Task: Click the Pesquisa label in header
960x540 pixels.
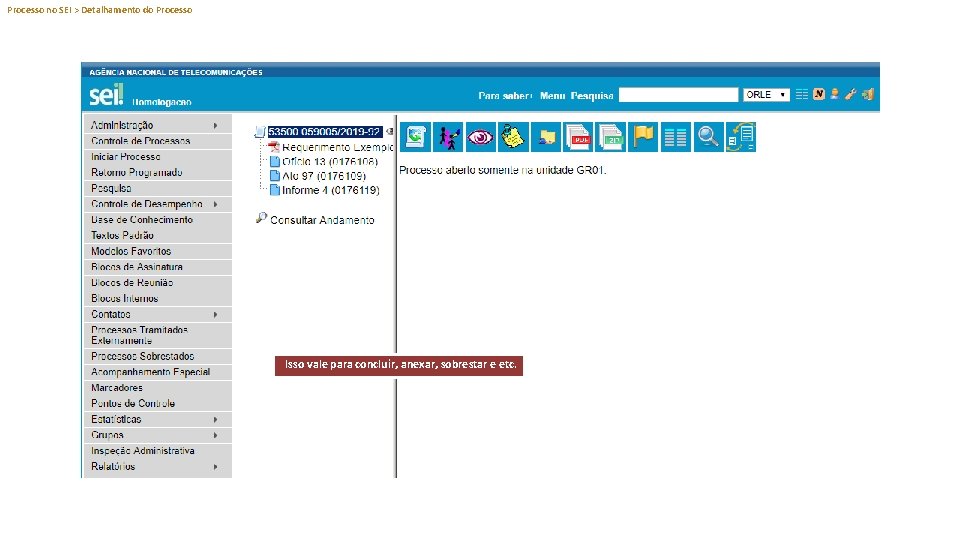Action: tap(591, 96)
